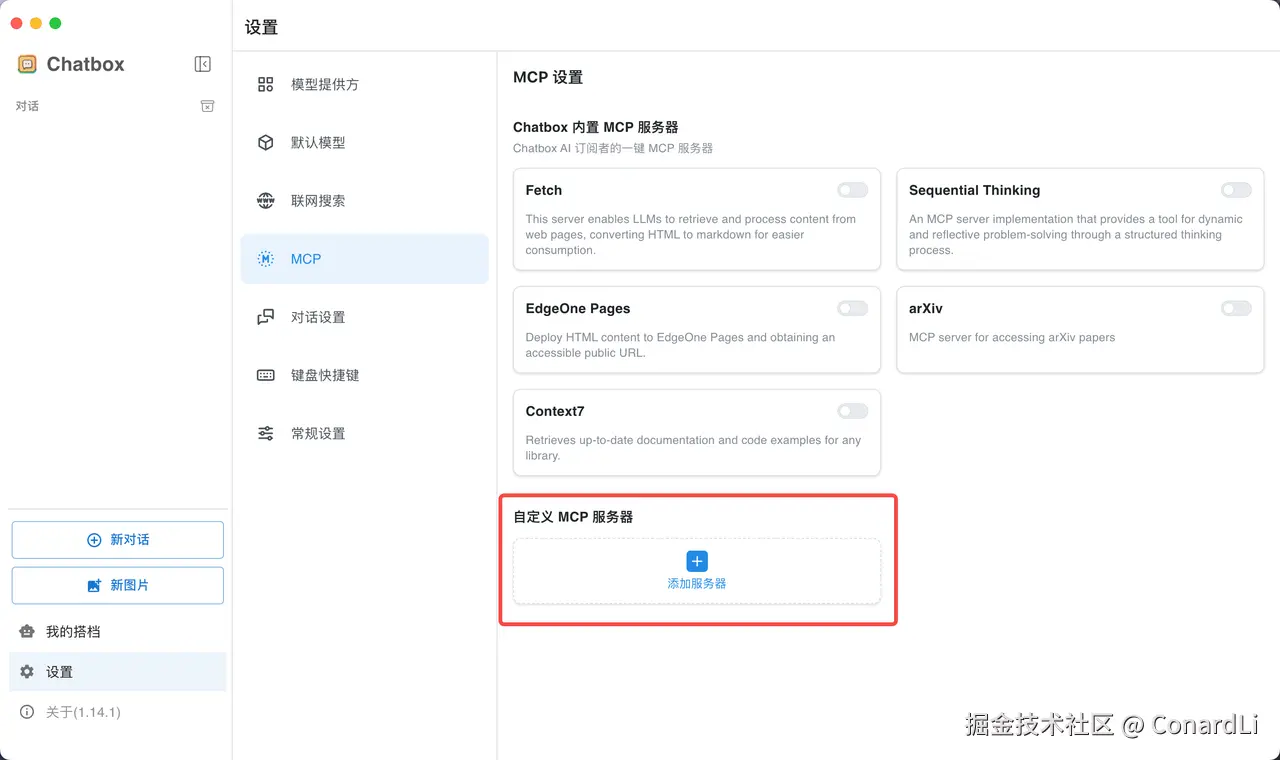Collapse the sidebar with the panel icon

pyautogui.click(x=203, y=64)
